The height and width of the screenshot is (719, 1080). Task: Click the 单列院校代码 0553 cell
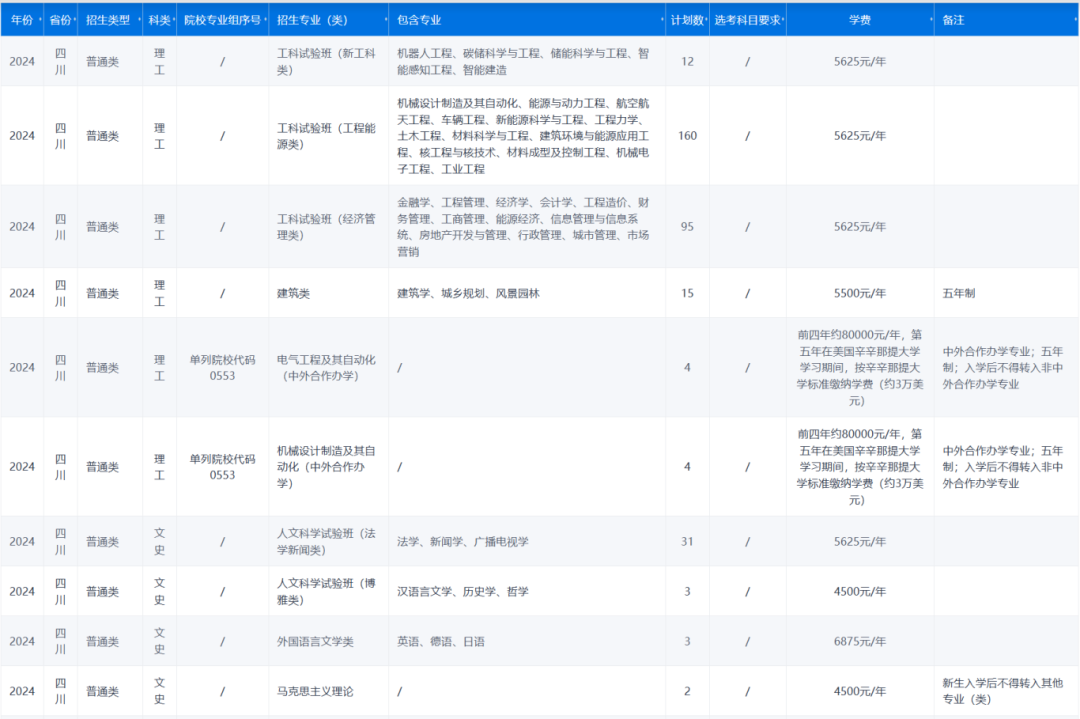tap(222, 368)
